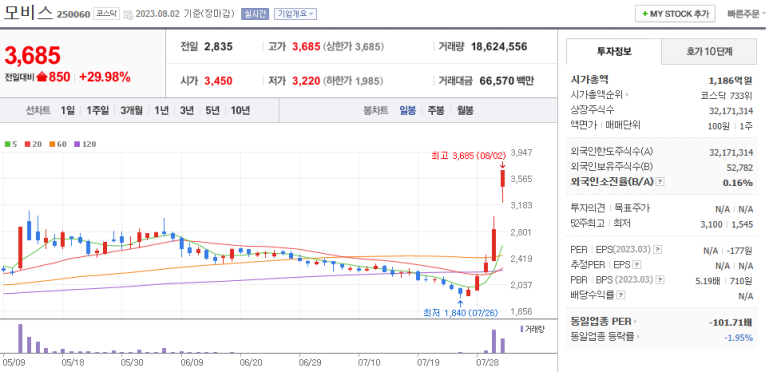Screen dimensions: 773x372
Task: Click the 코스닥 market label
Action: [x=106, y=14]
